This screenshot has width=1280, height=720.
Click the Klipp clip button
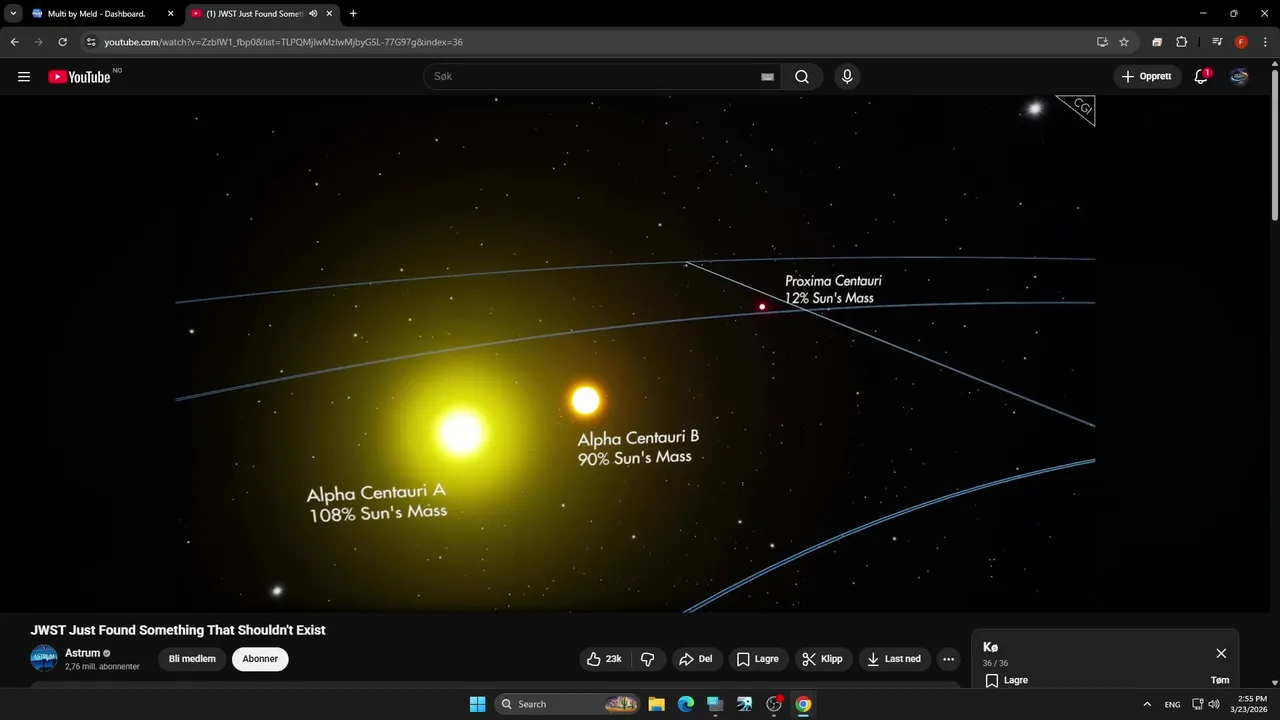[x=823, y=659]
